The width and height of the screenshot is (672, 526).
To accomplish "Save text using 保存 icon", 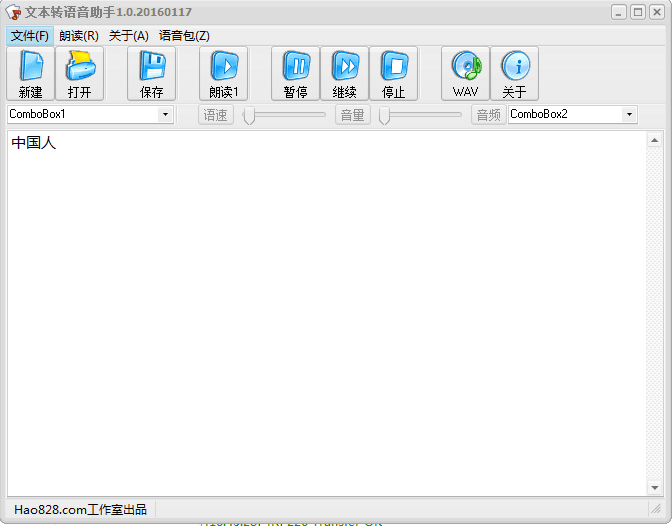I will click(151, 74).
